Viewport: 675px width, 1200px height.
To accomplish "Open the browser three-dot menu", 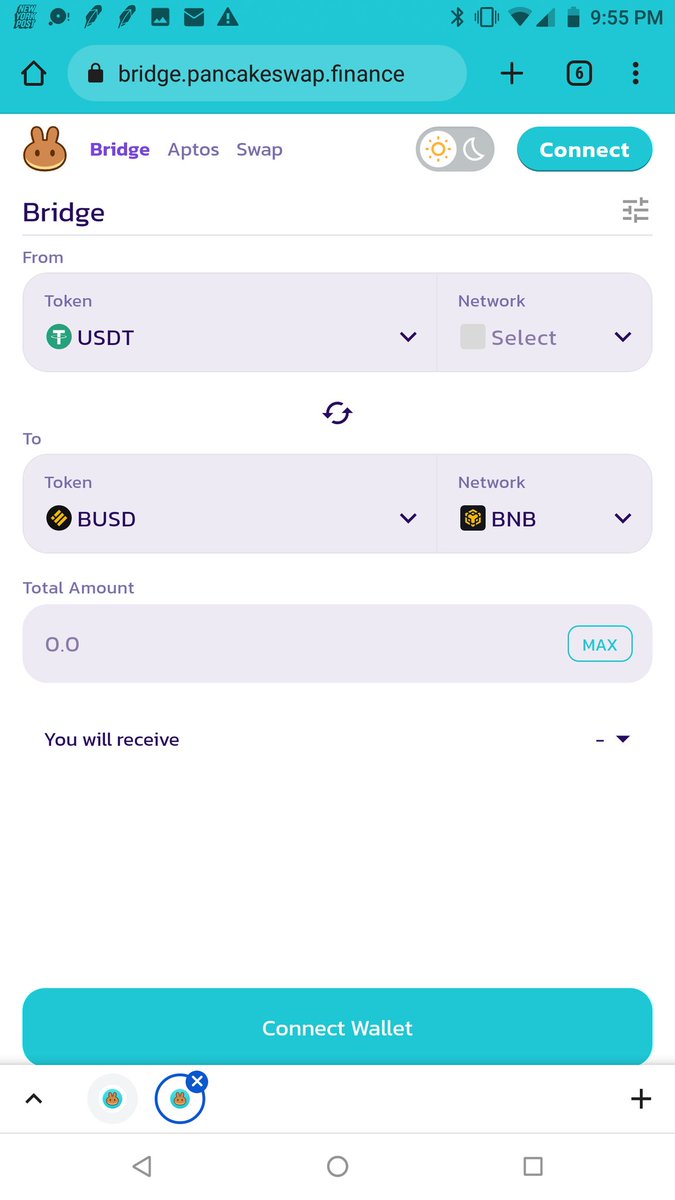I will pyautogui.click(x=636, y=74).
